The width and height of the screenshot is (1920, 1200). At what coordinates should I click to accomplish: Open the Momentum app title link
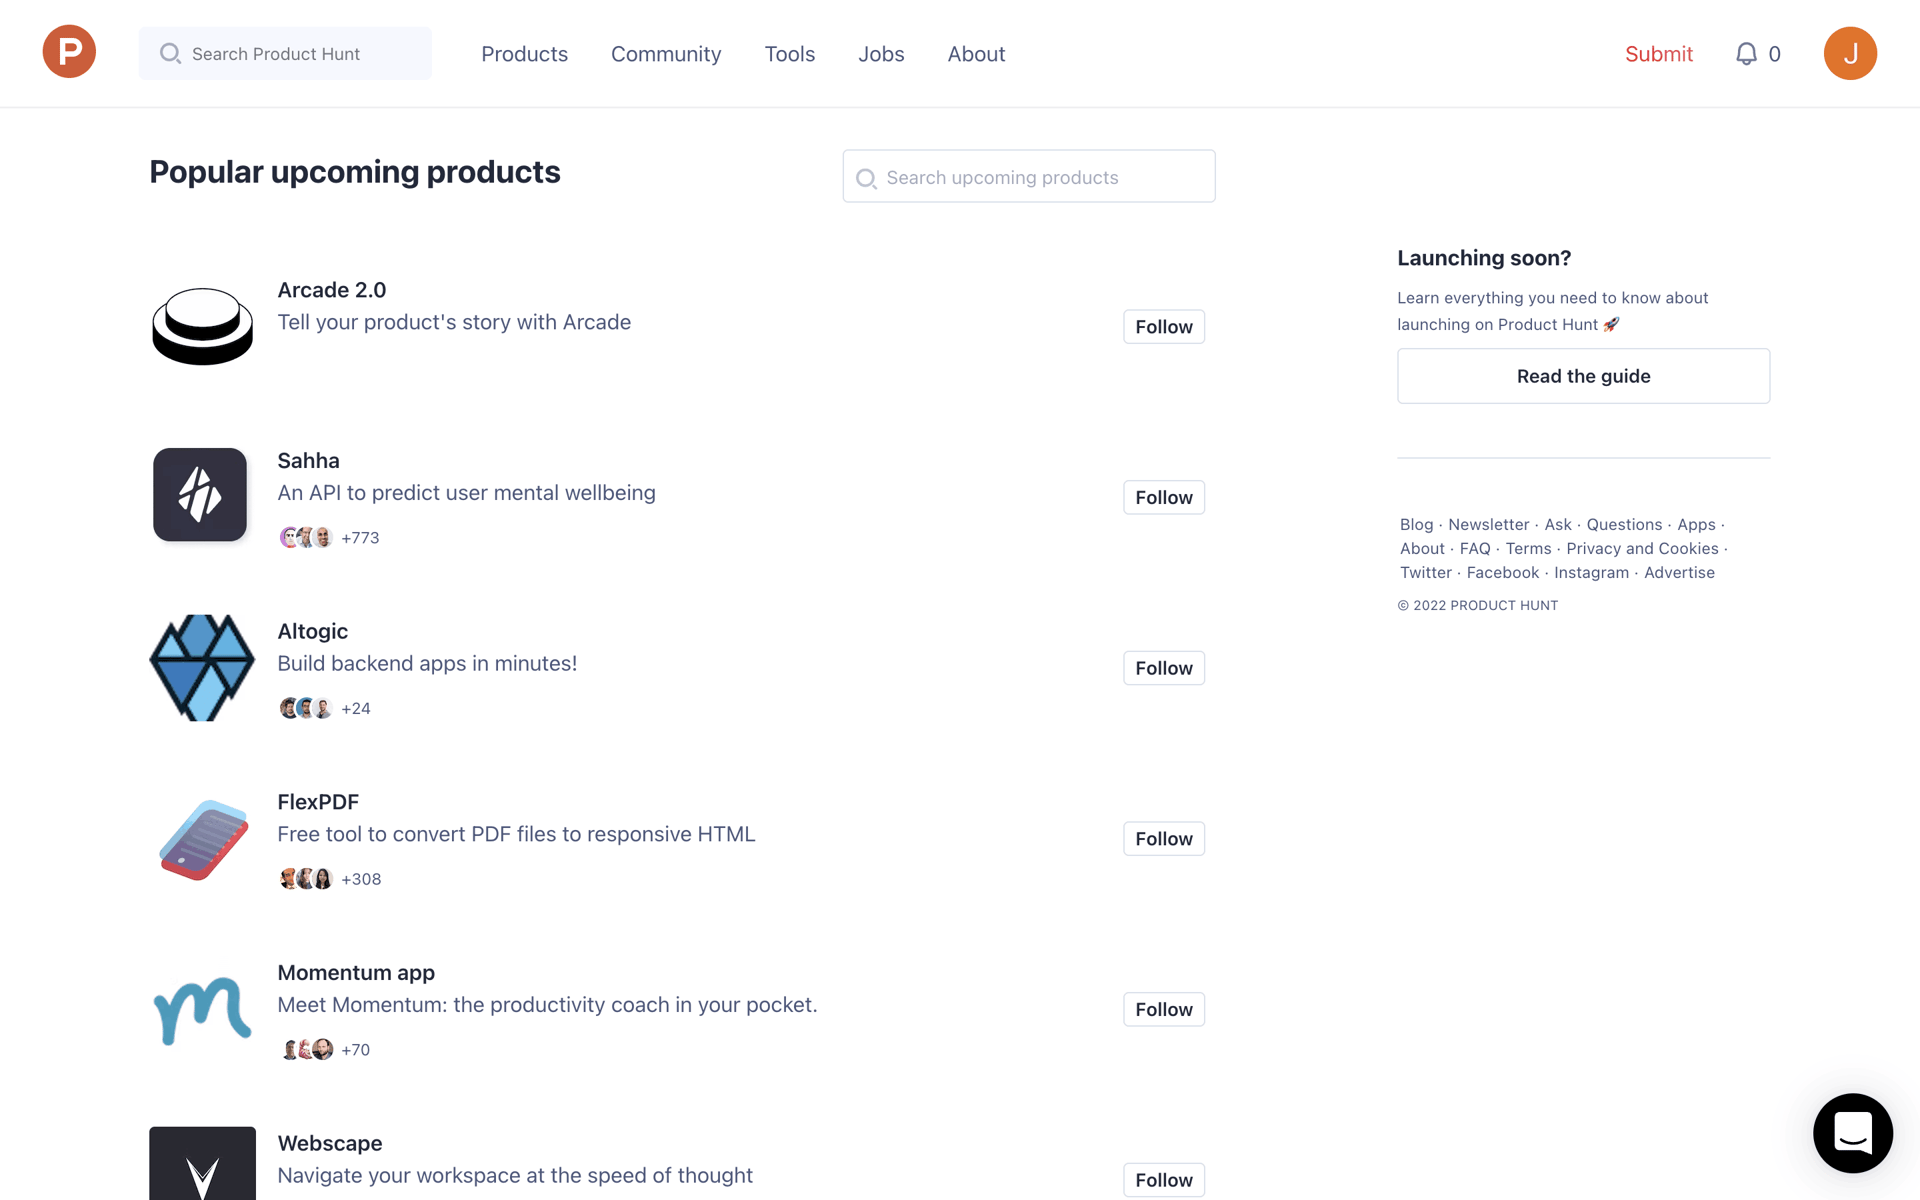356,973
